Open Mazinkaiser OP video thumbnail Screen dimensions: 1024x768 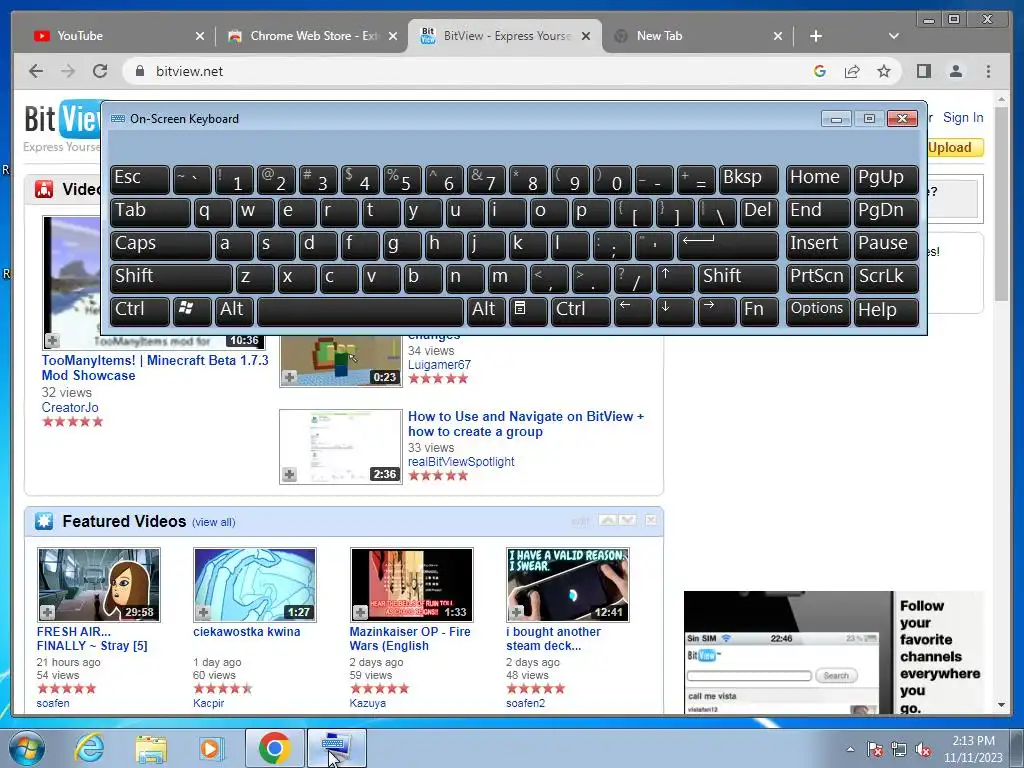click(411, 585)
